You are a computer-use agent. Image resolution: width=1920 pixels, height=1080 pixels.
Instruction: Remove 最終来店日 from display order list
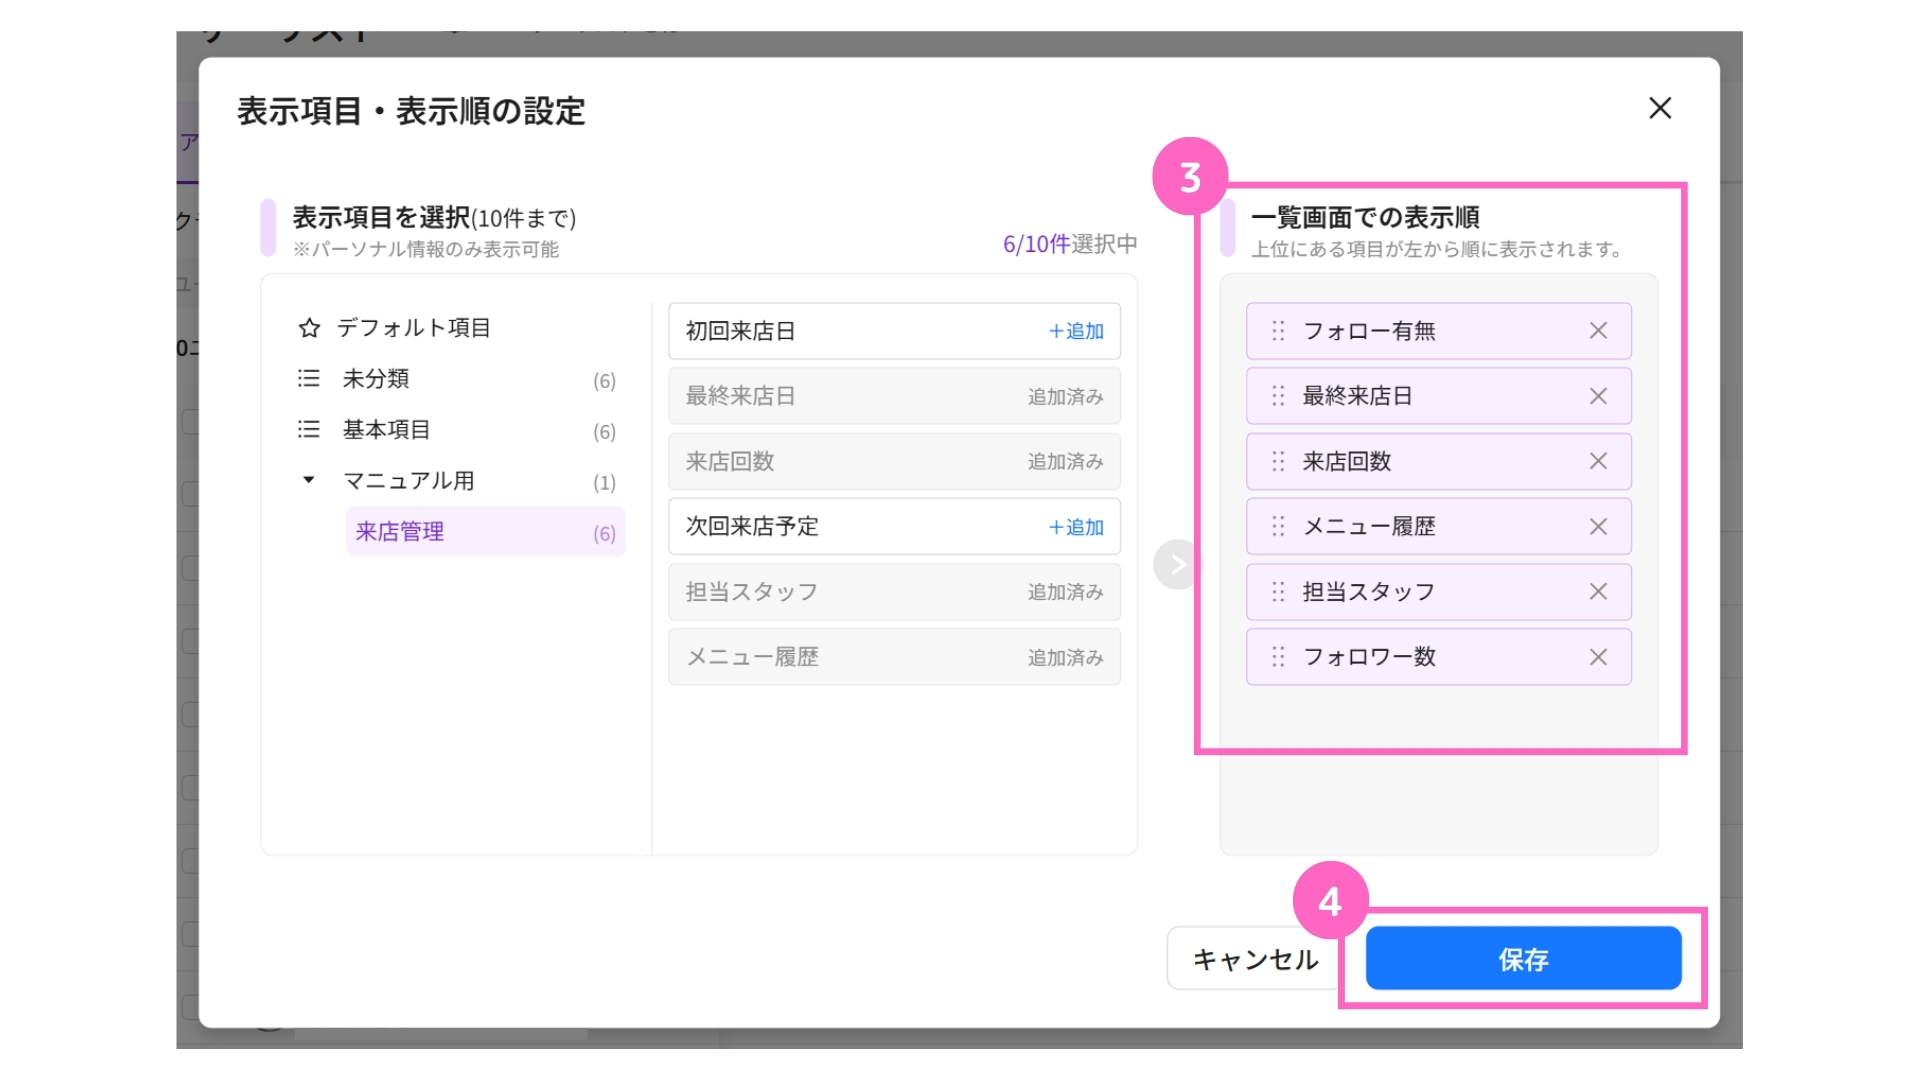[x=1598, y=396]
